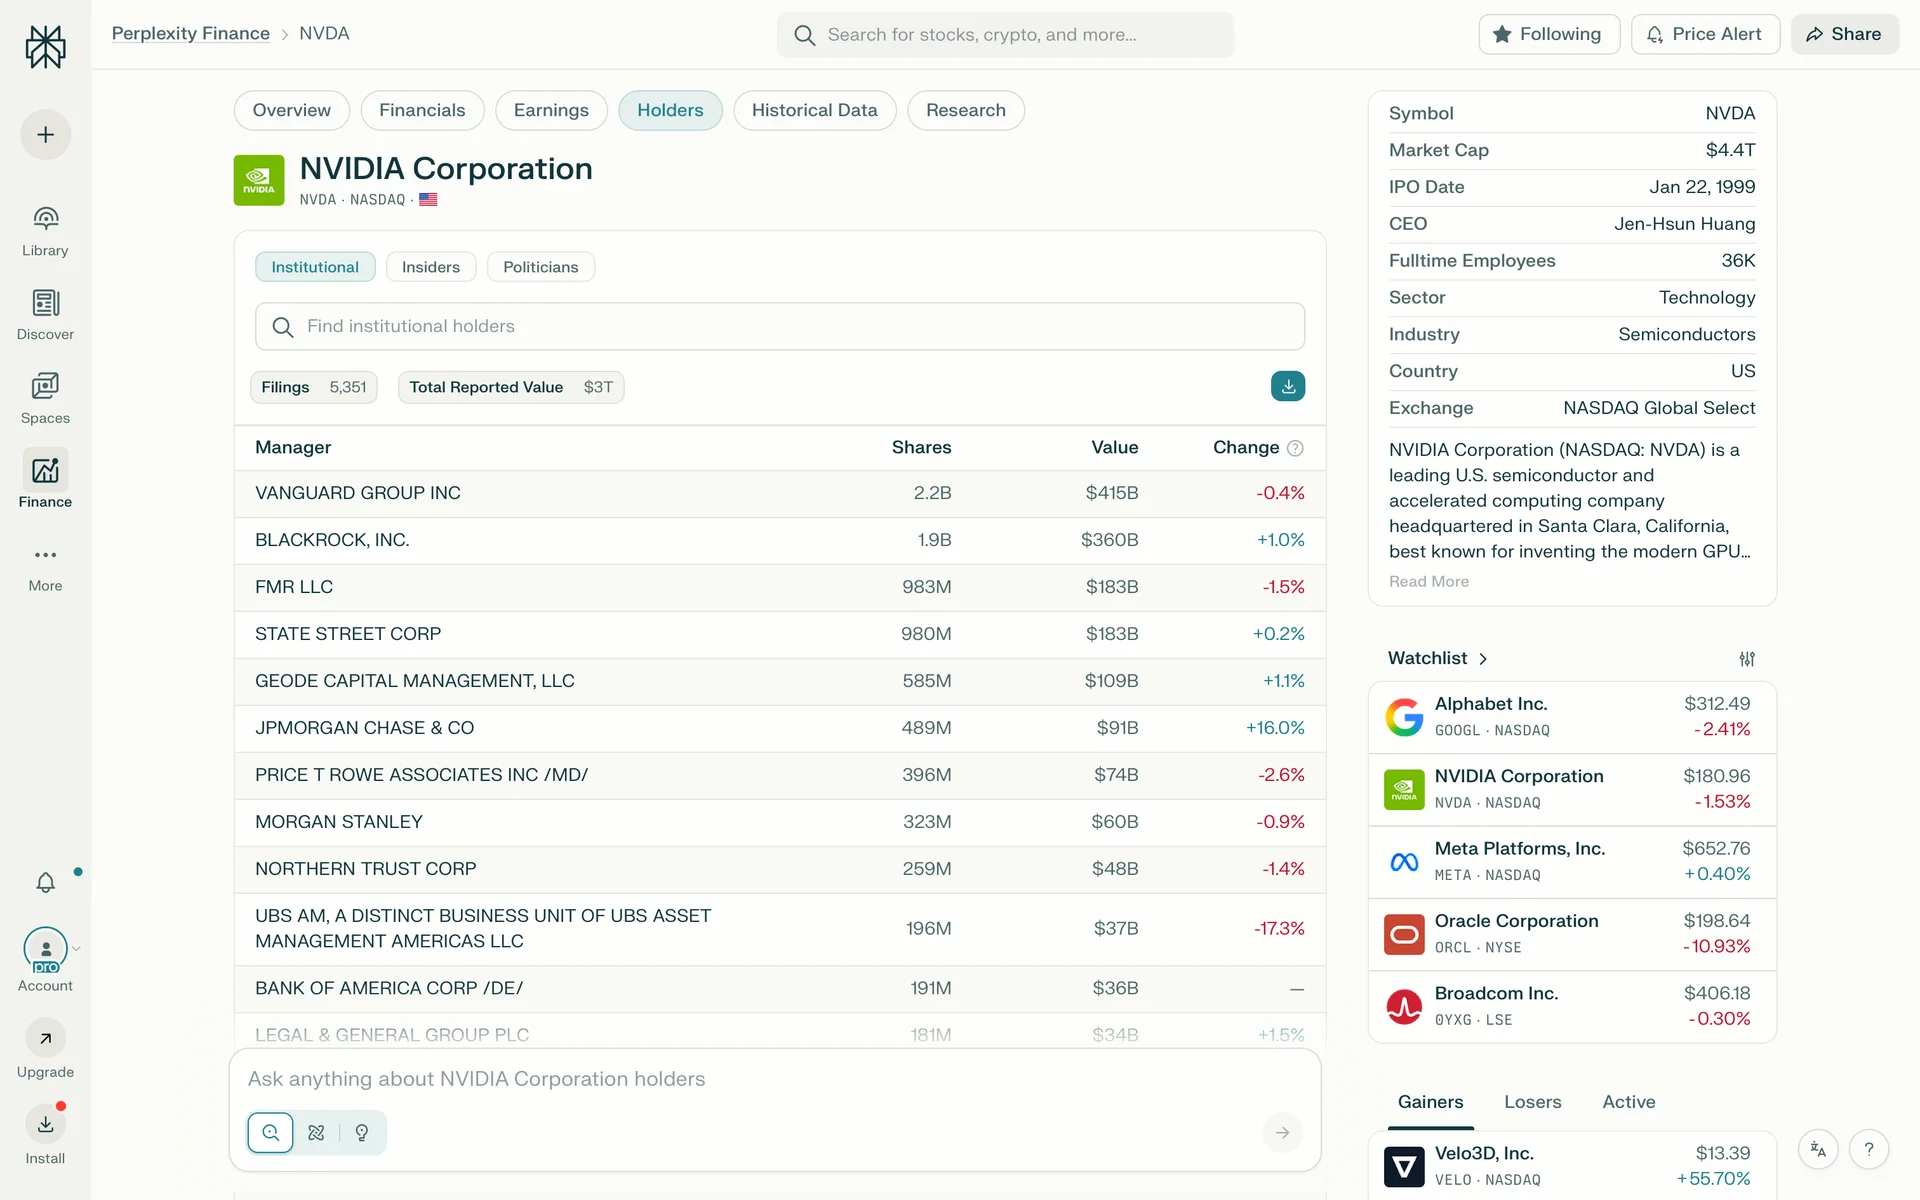This screenshot has height=1200, width=1920.
Task: Download institutional holders data icon
Action: point(1287,386)
